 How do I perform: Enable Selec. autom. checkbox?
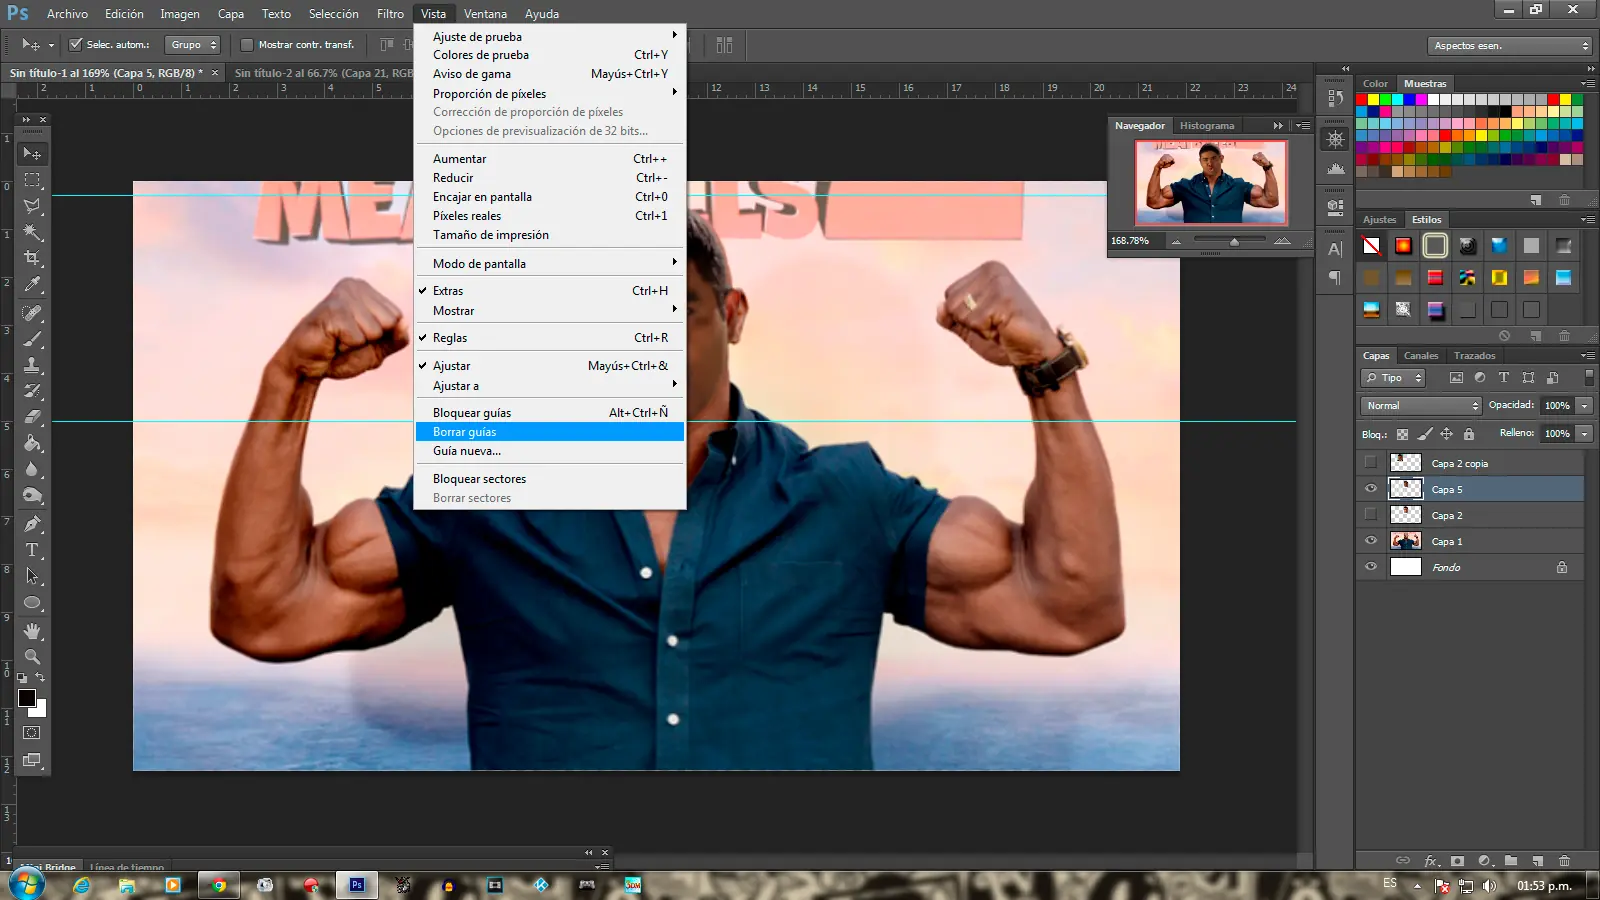click(x=75, y=45)
